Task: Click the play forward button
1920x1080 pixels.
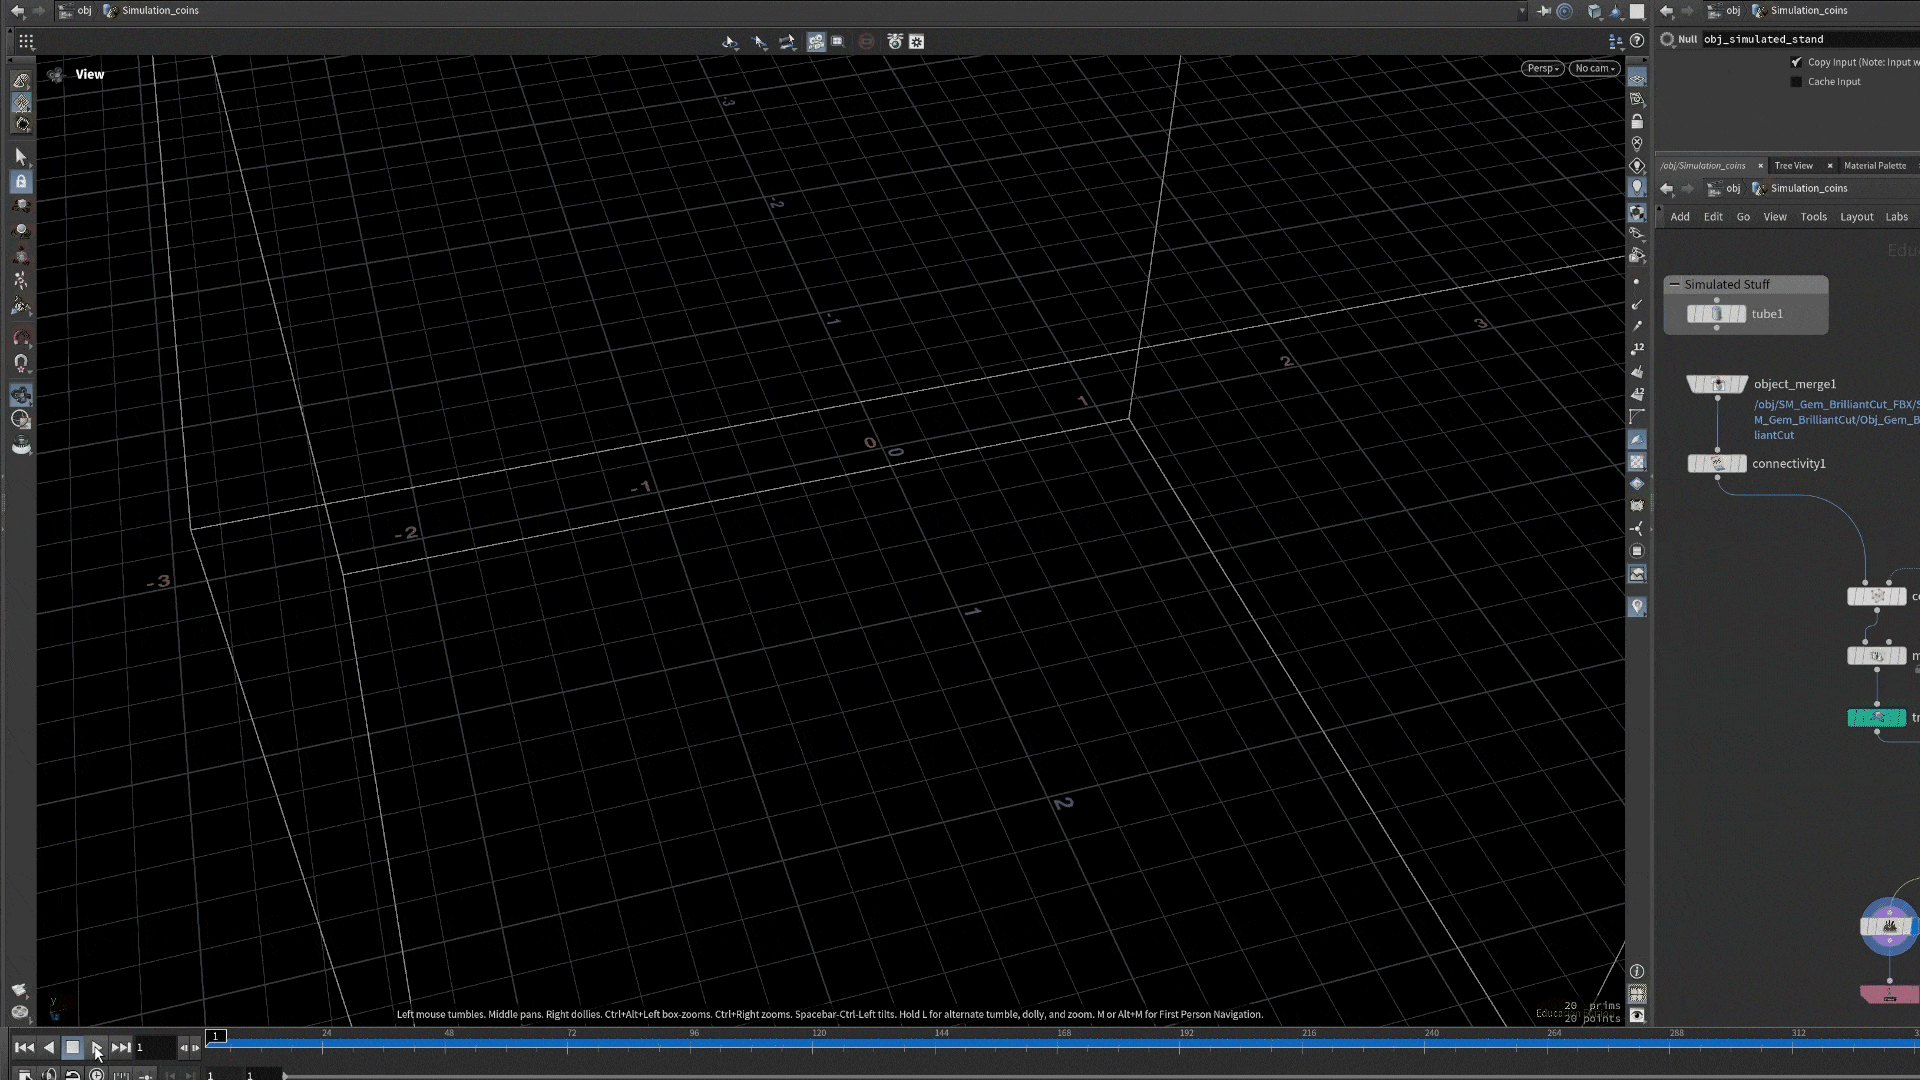Action: coord(97,1047)
